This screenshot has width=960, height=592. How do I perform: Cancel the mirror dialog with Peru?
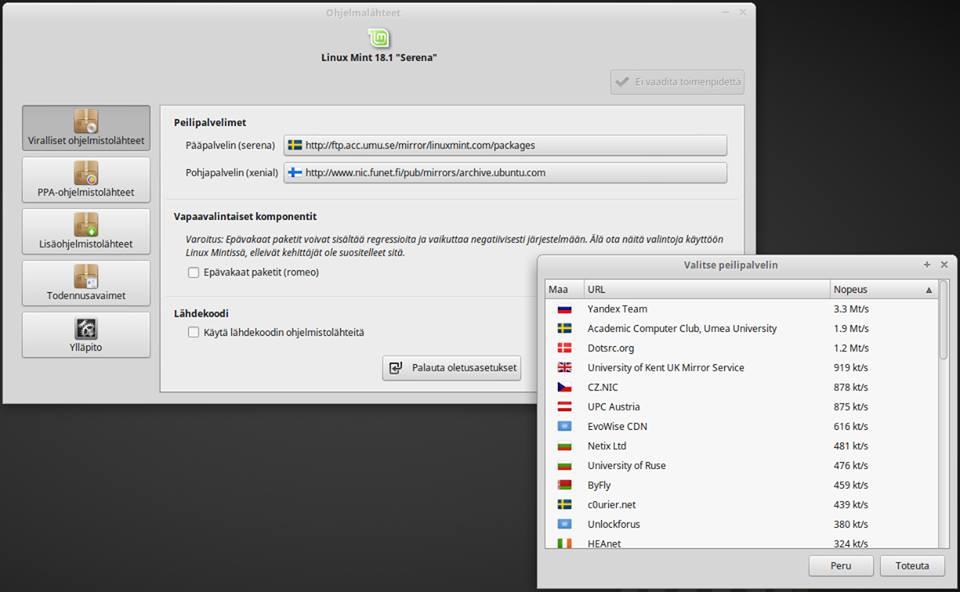pyautogui.click(x=841, y=566)
